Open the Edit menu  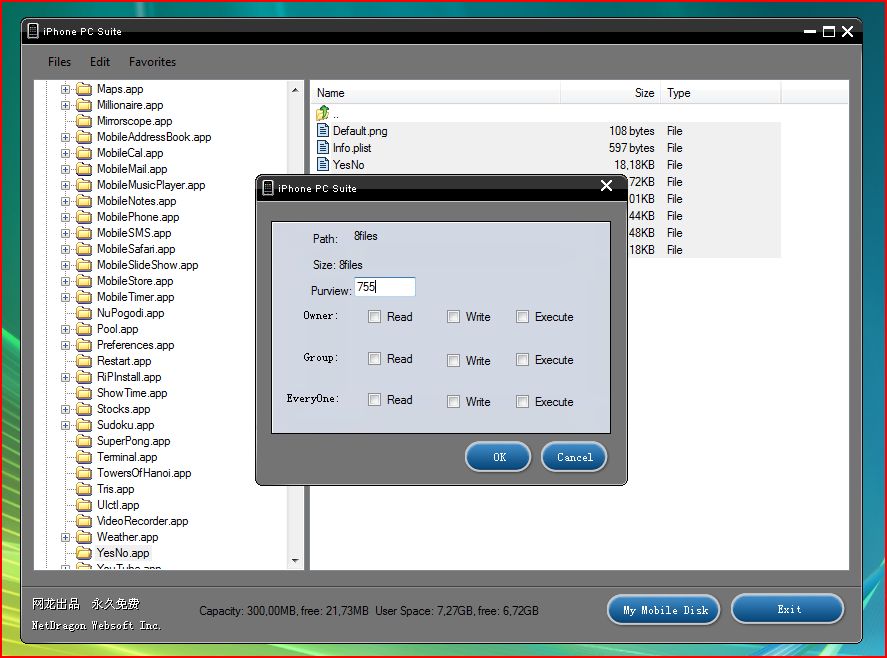[100, 62]
